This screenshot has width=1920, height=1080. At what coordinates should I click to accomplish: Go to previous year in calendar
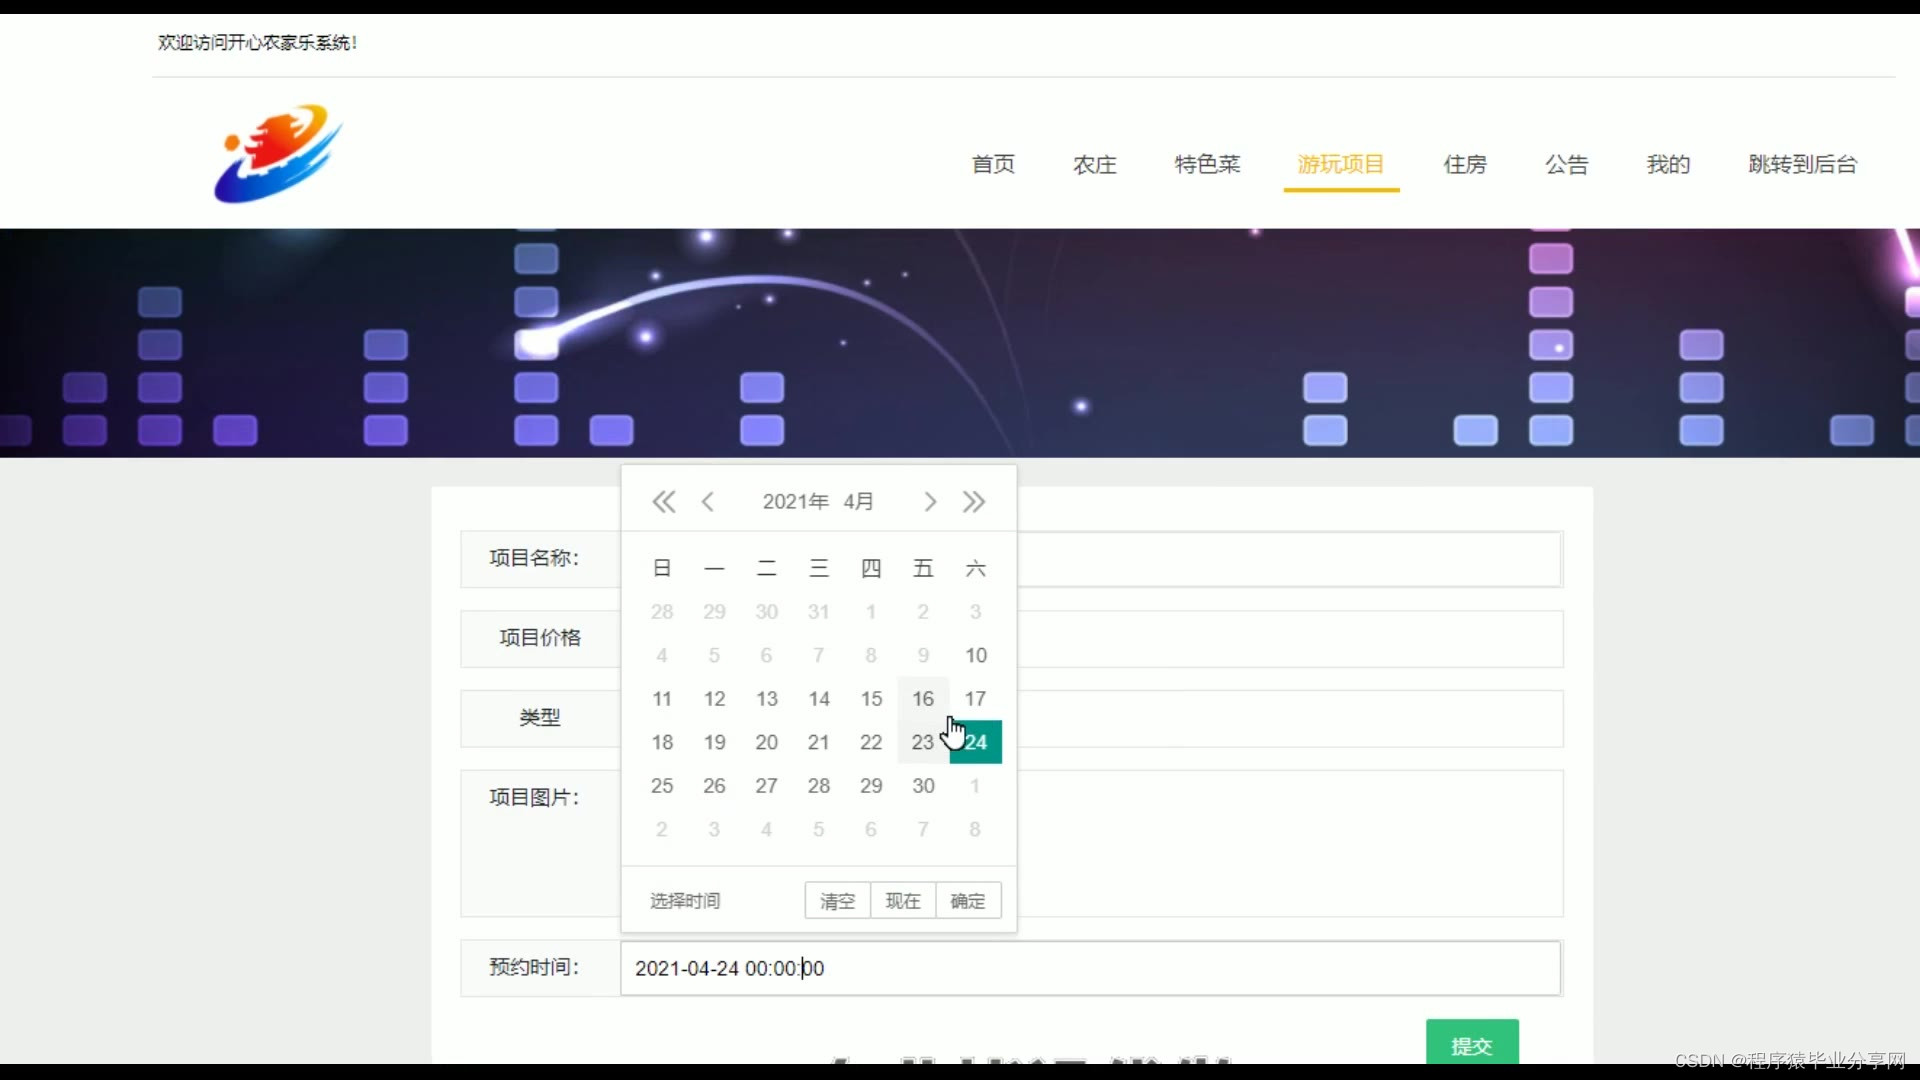click(663, 502)
